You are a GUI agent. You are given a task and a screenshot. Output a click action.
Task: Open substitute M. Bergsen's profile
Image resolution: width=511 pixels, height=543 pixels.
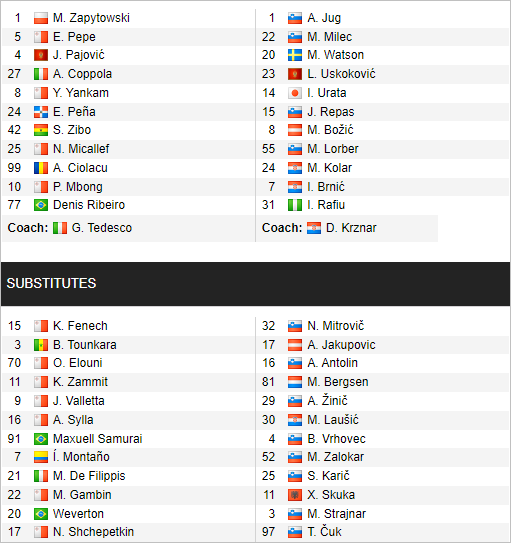(x=338, y=382)
